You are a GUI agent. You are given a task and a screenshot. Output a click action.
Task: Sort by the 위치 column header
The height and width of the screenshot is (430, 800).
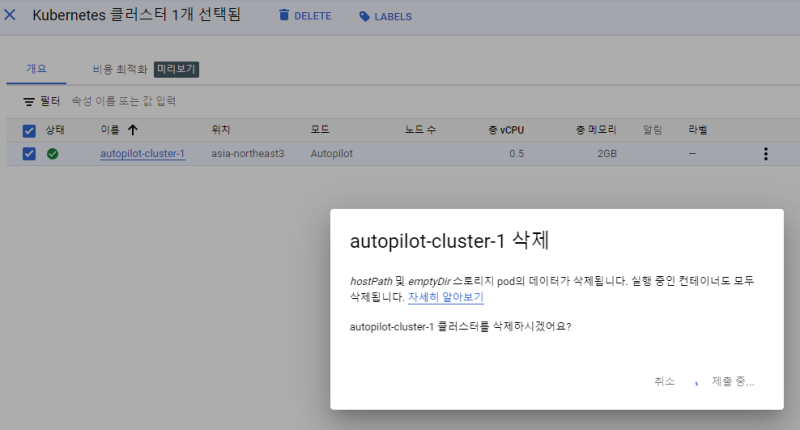pyautogui.click(x=221, y=130)
